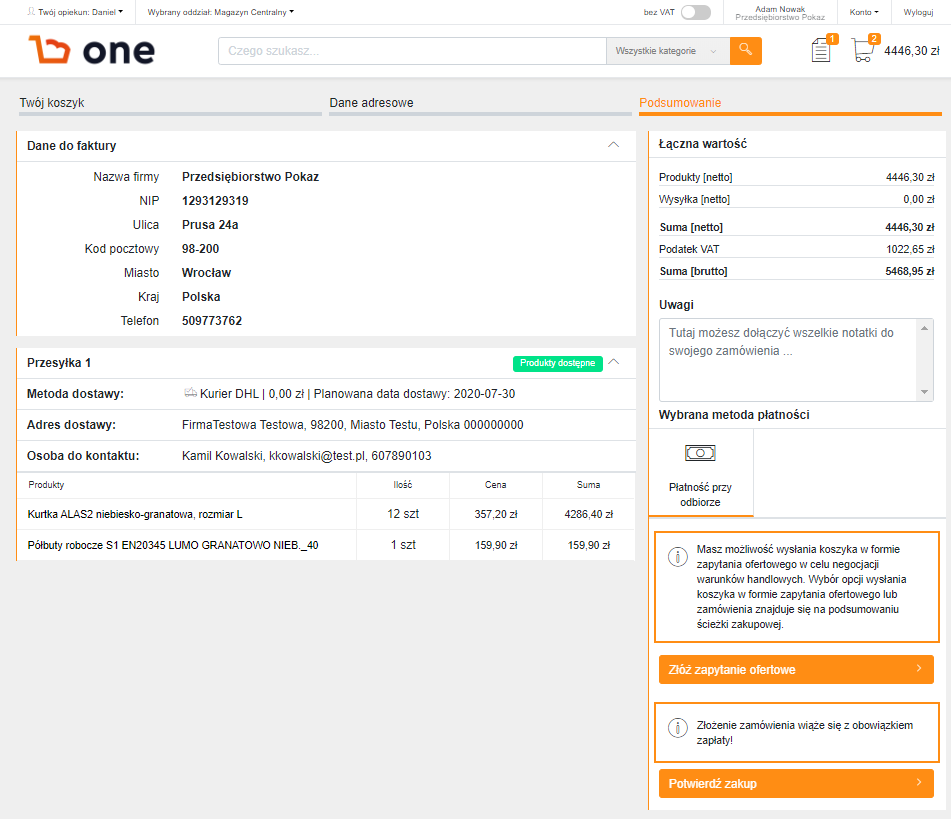Click the cart total 4446,30 zł
The image size is (951, 819).
[x=912, y=51]
